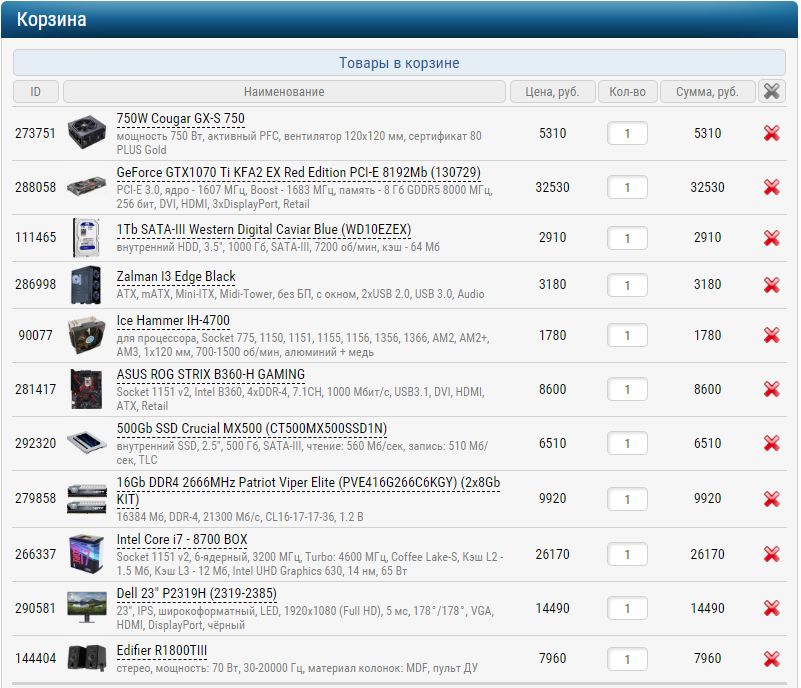The height and width of the screenshot is (688, 801).
Task: Edit quantity for Edifier R1800TIII
Action: click(x=627, y=659)
